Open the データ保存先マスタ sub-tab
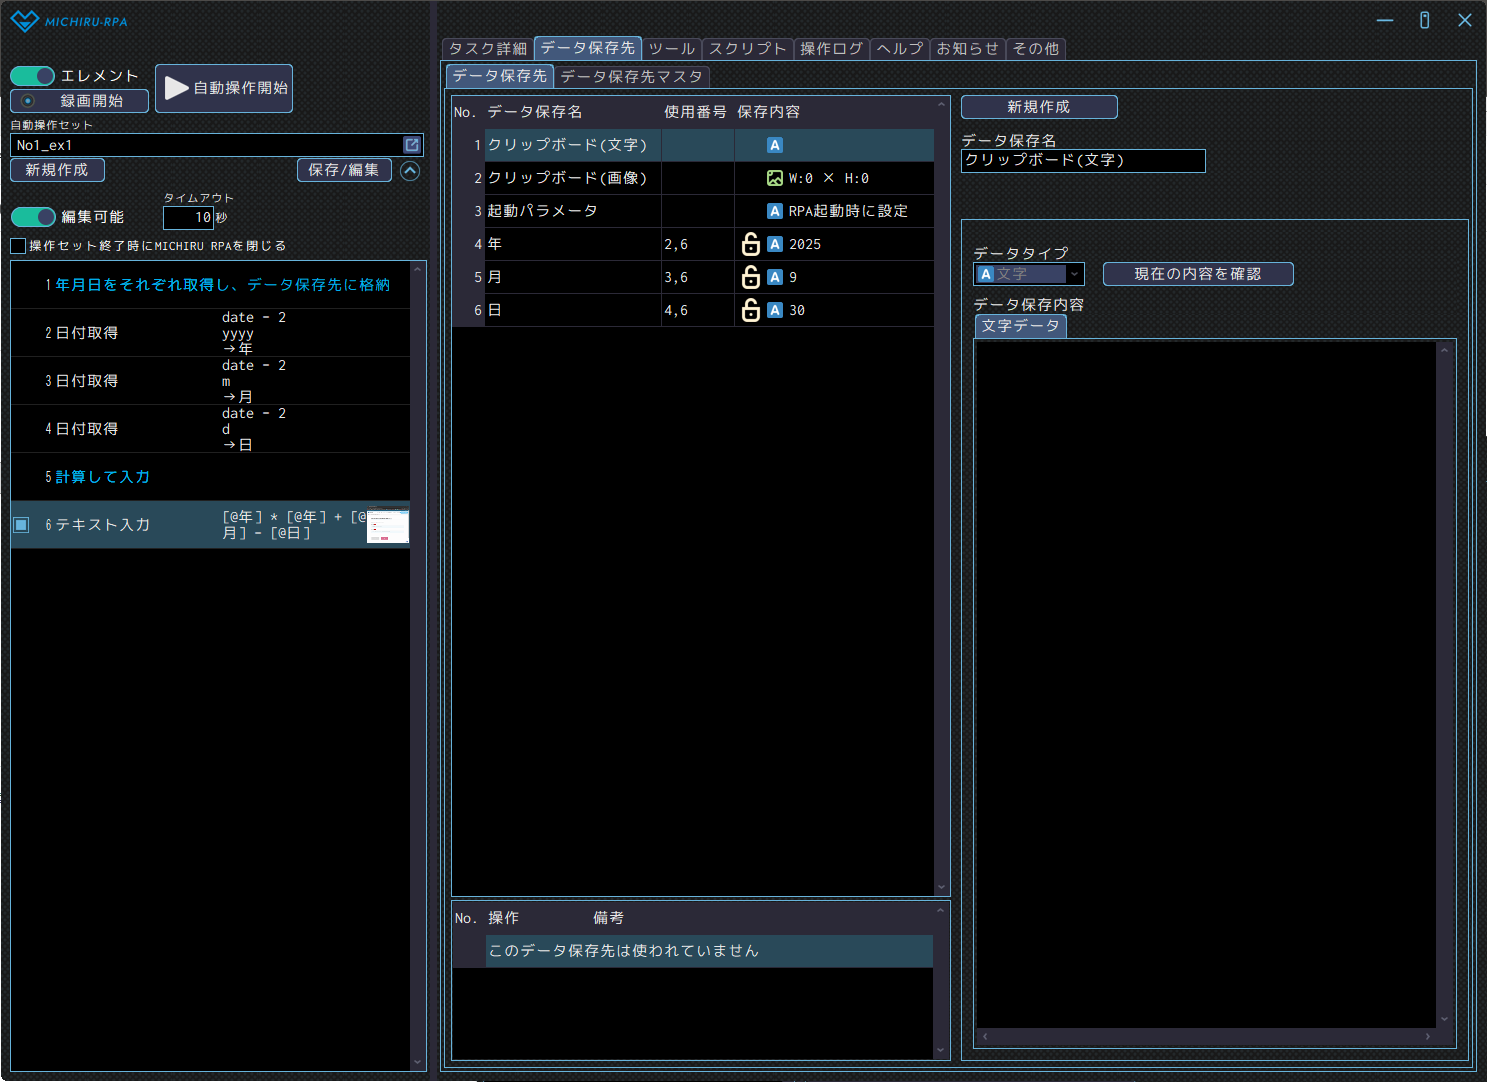1487x1082 pixels. pyautogui.click(x=631, y=77)
